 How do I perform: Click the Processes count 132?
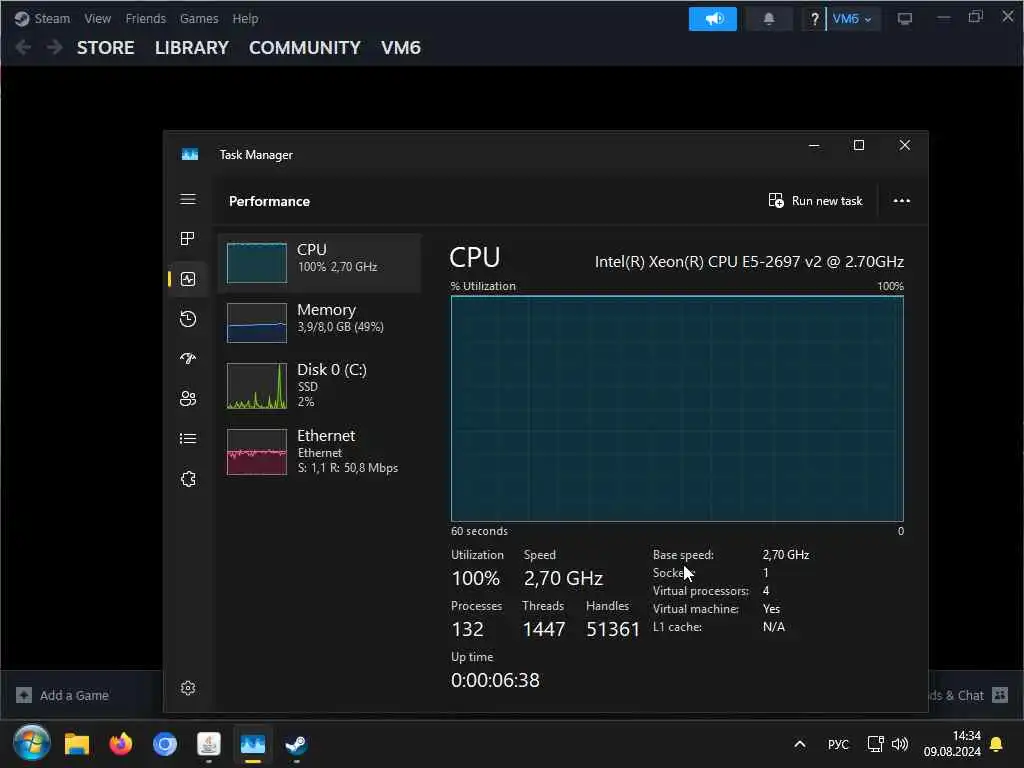coord(468,629)
